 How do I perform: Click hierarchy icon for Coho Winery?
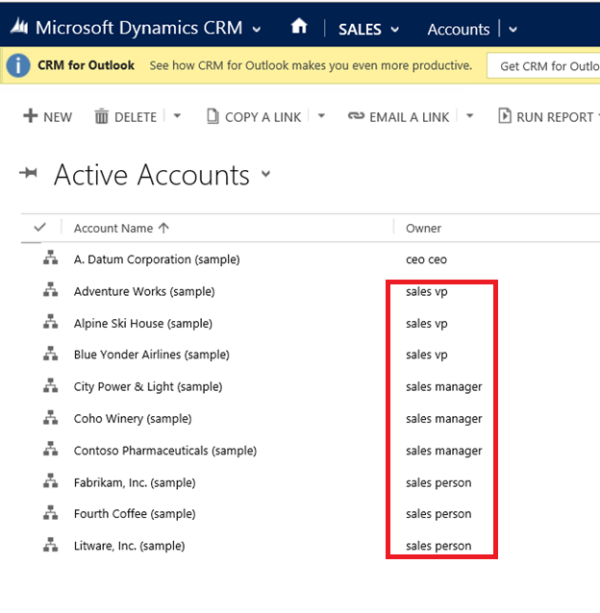click(50, 418)
